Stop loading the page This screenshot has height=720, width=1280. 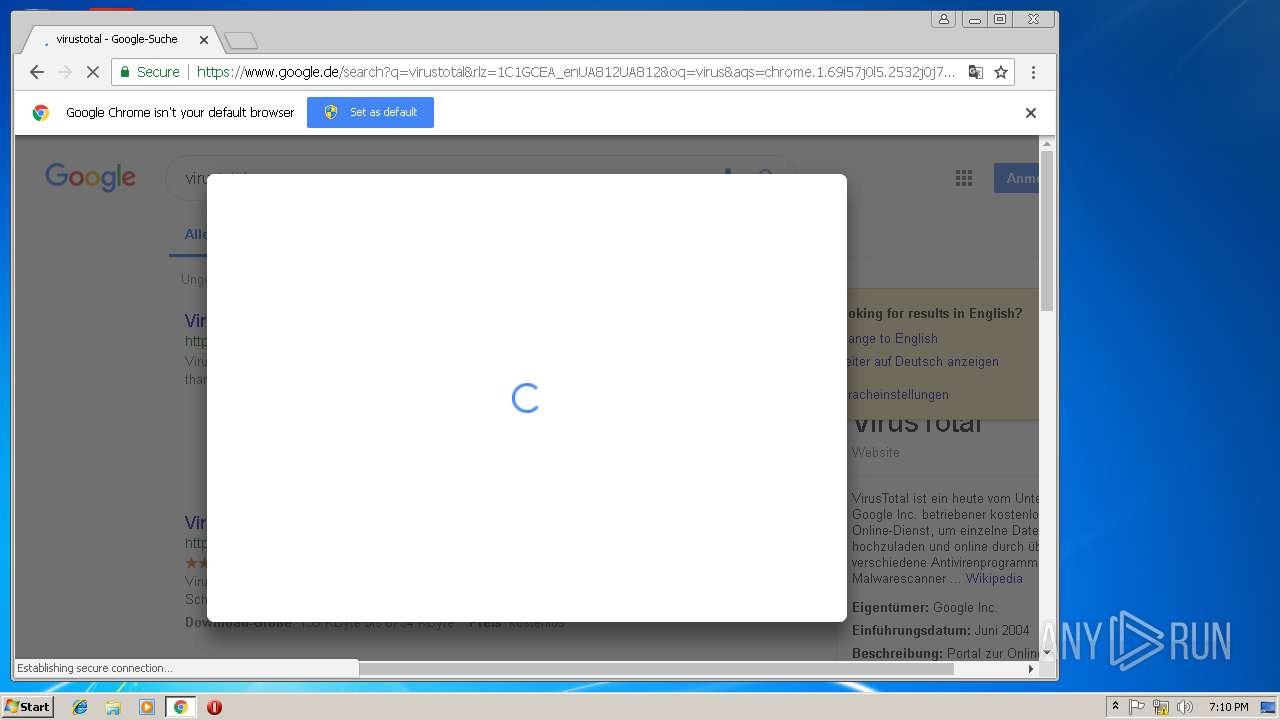click(92, 72)
